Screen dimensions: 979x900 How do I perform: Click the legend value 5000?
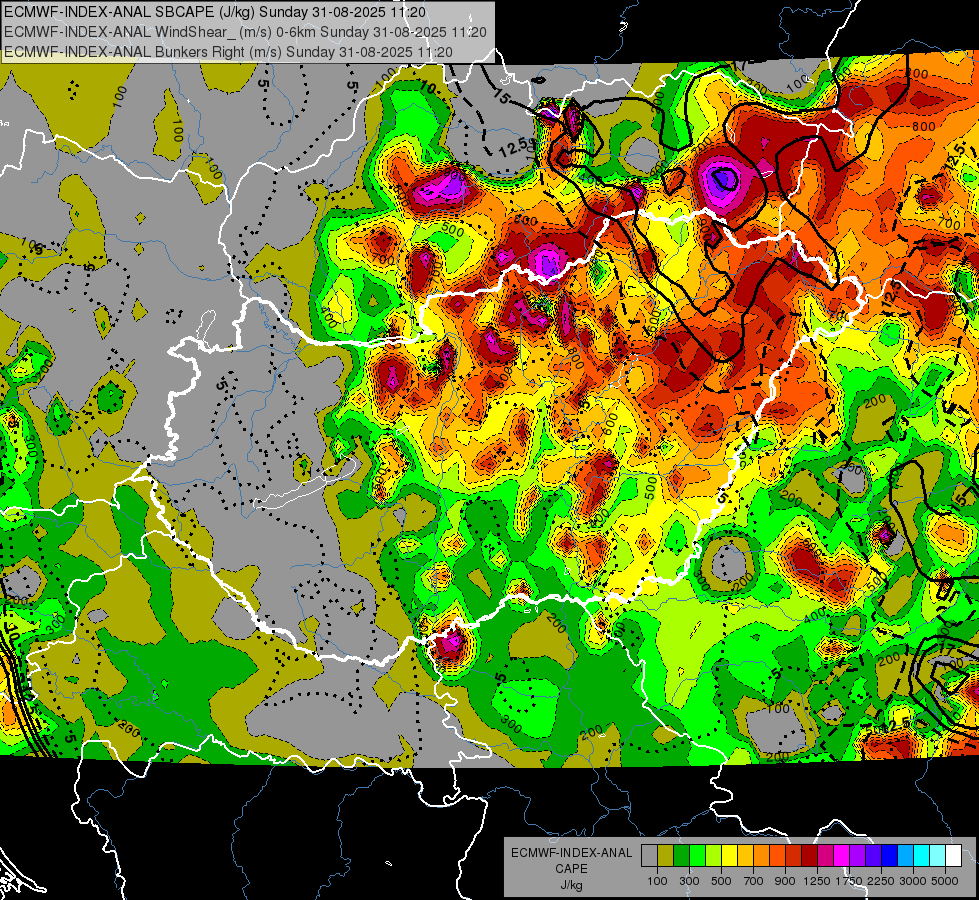(x=945, y=881)
